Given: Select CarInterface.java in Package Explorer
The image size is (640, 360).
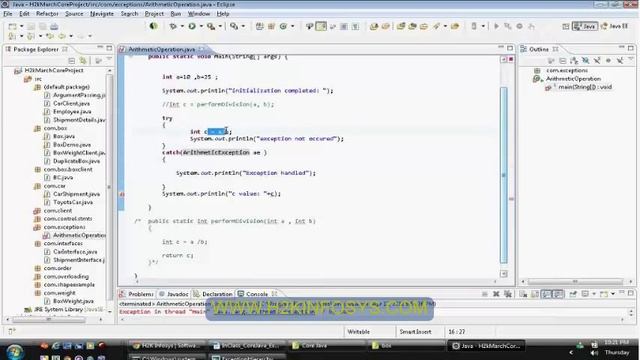Looking at the screenshot, I should tap(75, 252).
